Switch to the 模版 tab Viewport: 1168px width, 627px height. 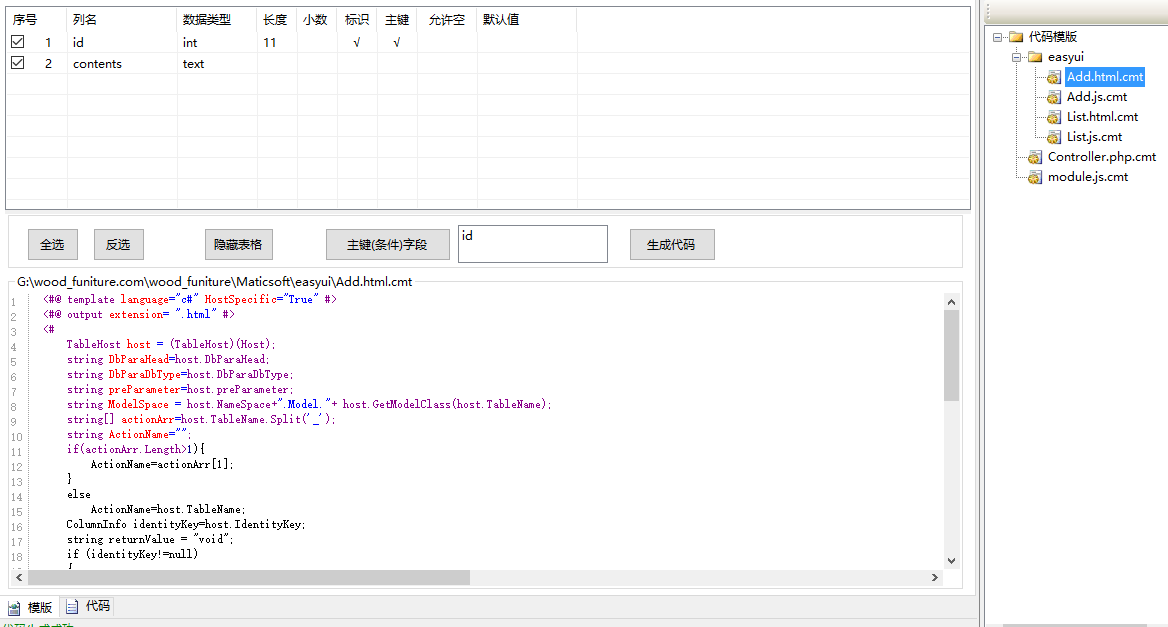[x=30, y=607]
